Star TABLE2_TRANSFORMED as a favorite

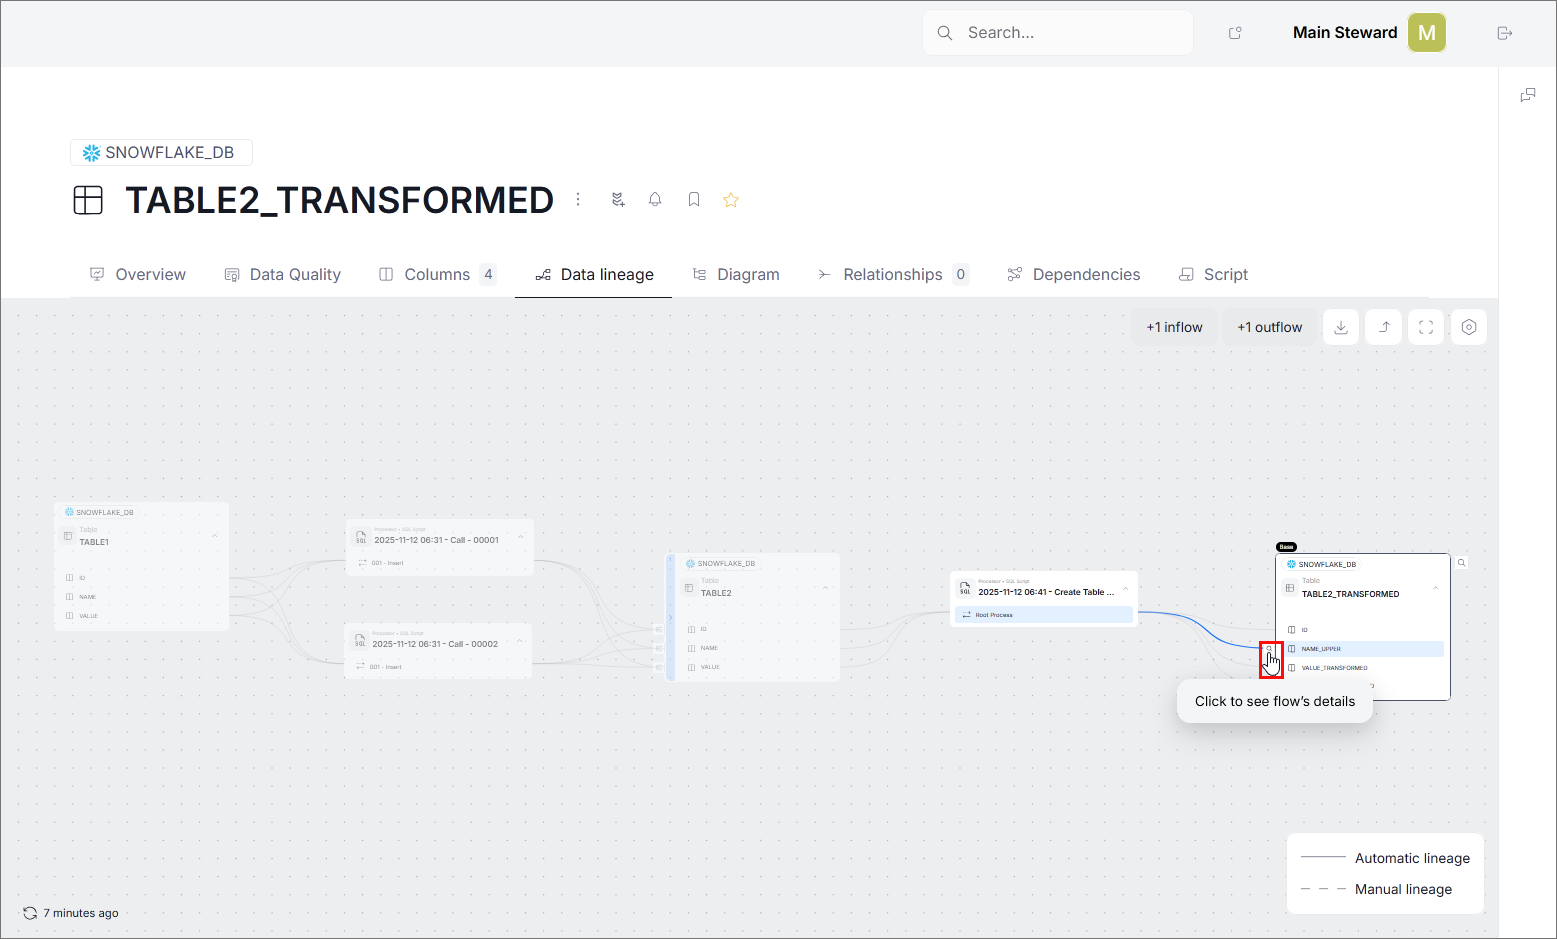pos(731,199)
